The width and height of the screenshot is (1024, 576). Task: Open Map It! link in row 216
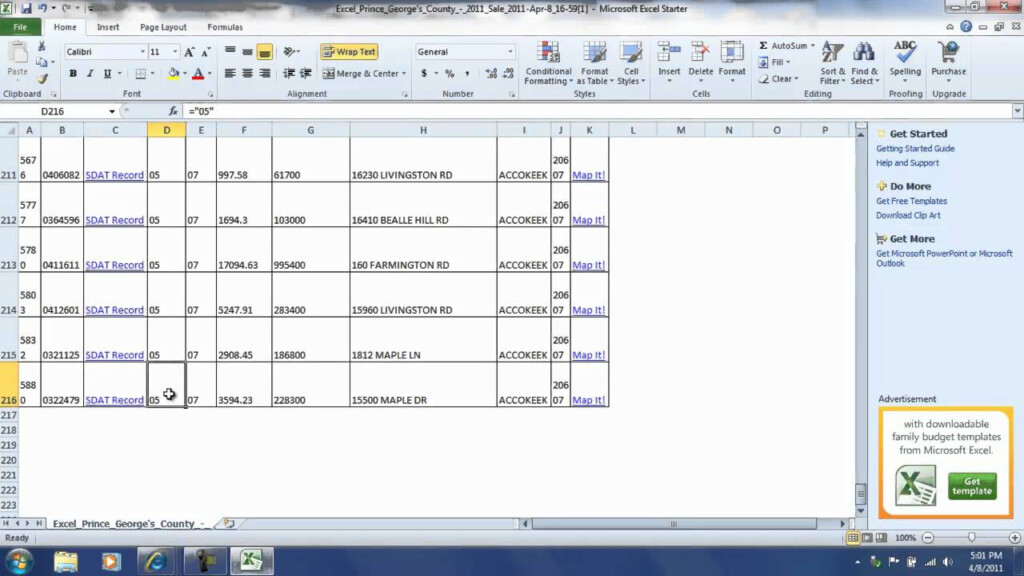click(x=588, y=400)
